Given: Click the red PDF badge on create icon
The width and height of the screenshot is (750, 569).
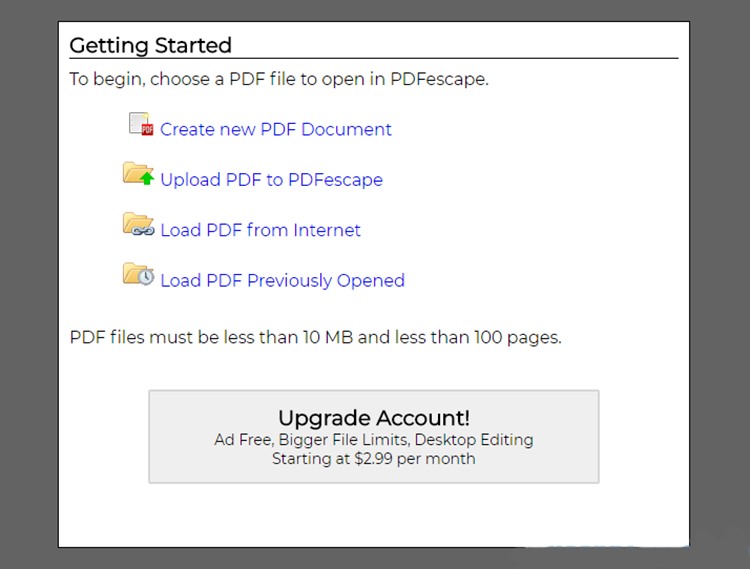Looking at the screenshot, I should coord(147,130).
